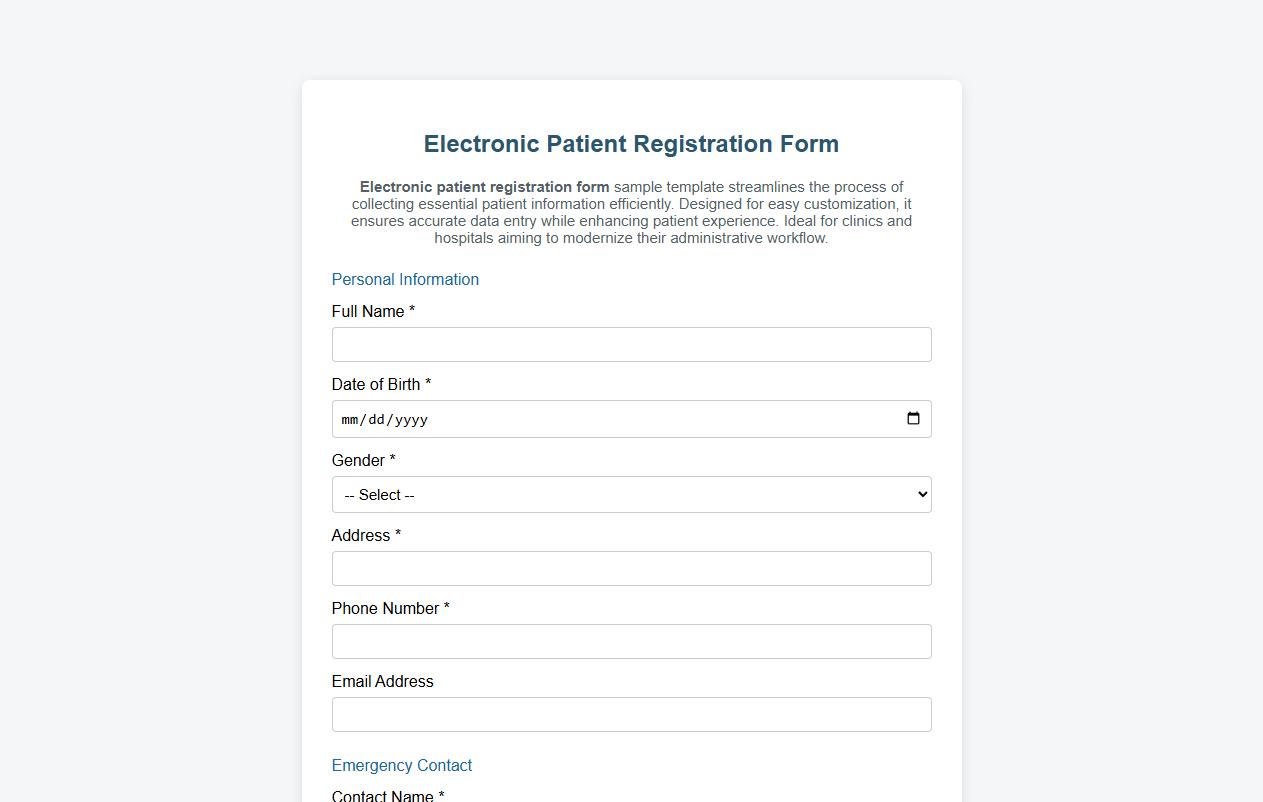The height and width of the screenshot is (802, 1263).
Task: Click the Gender field label
Action: coord(356,460)
